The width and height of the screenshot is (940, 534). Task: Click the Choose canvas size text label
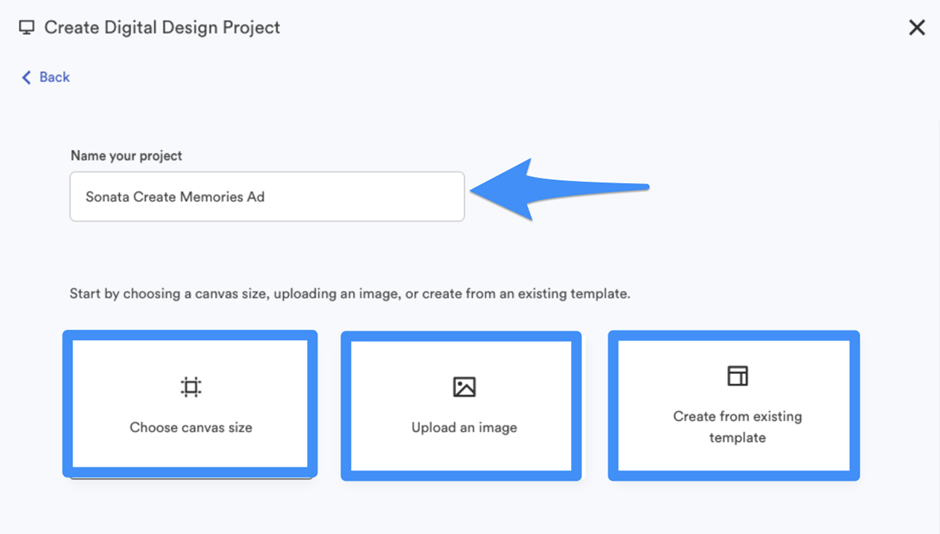tap(191, 427)
